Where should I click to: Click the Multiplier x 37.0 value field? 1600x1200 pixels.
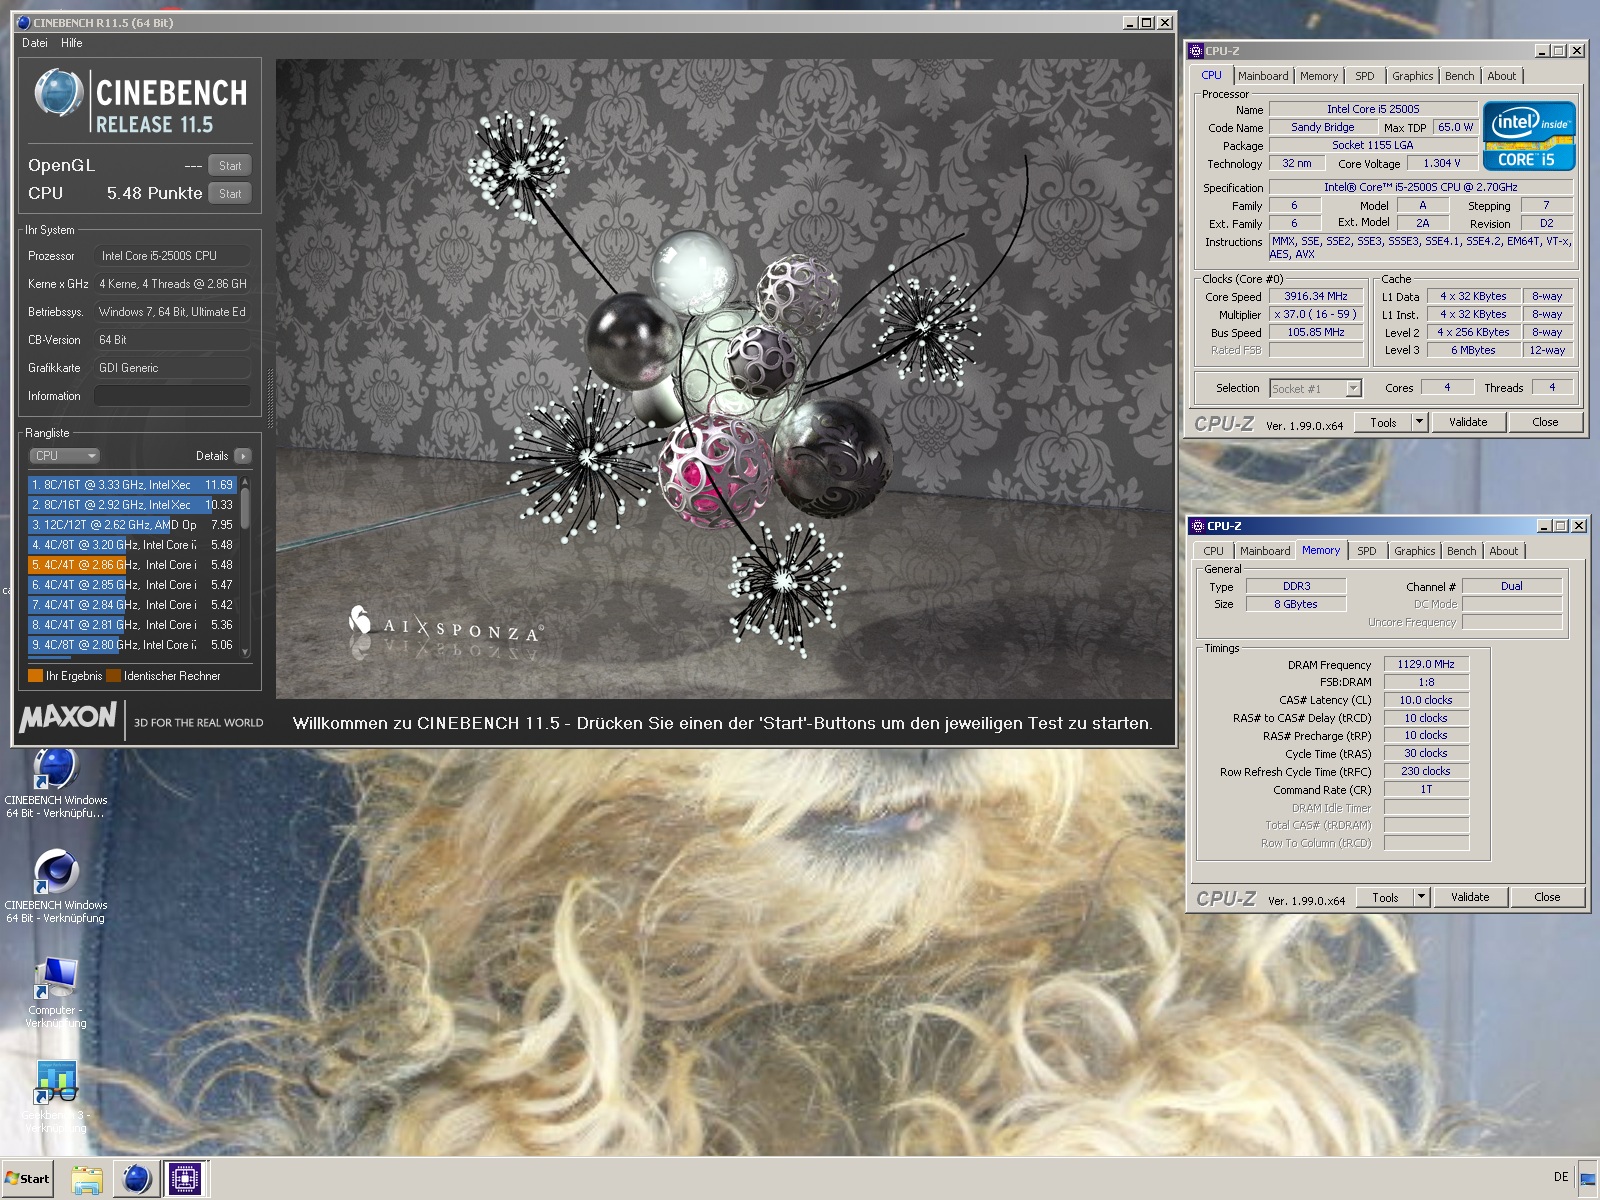[x=1316, y=315]
